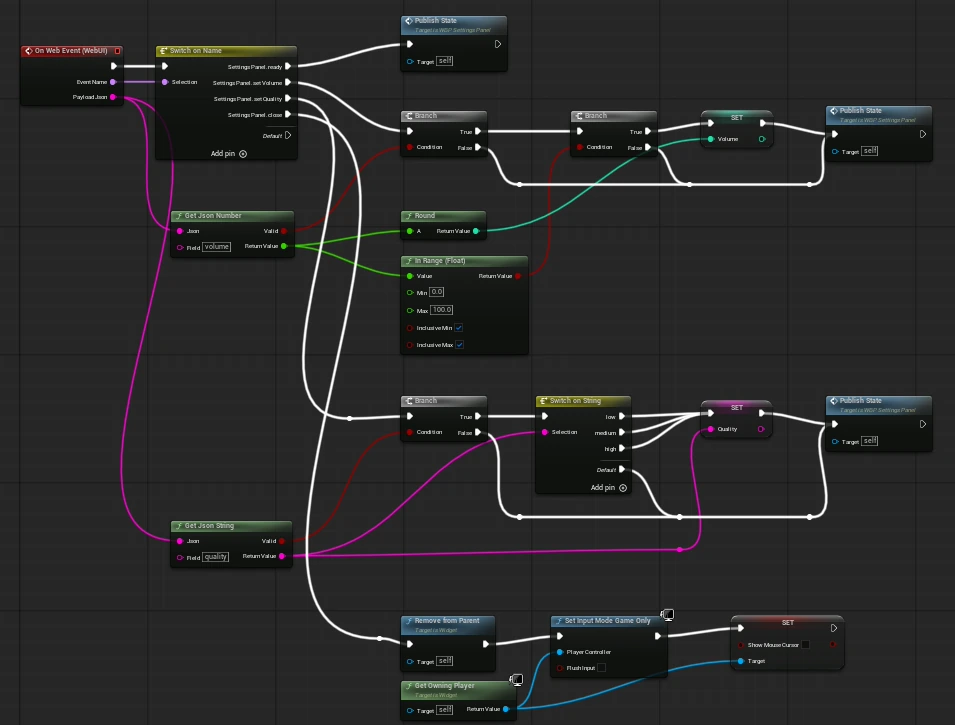This screenshot has width=955, height=725.
Task: Click the monitor badge on Get Owning Player
Action: (516, 679)
